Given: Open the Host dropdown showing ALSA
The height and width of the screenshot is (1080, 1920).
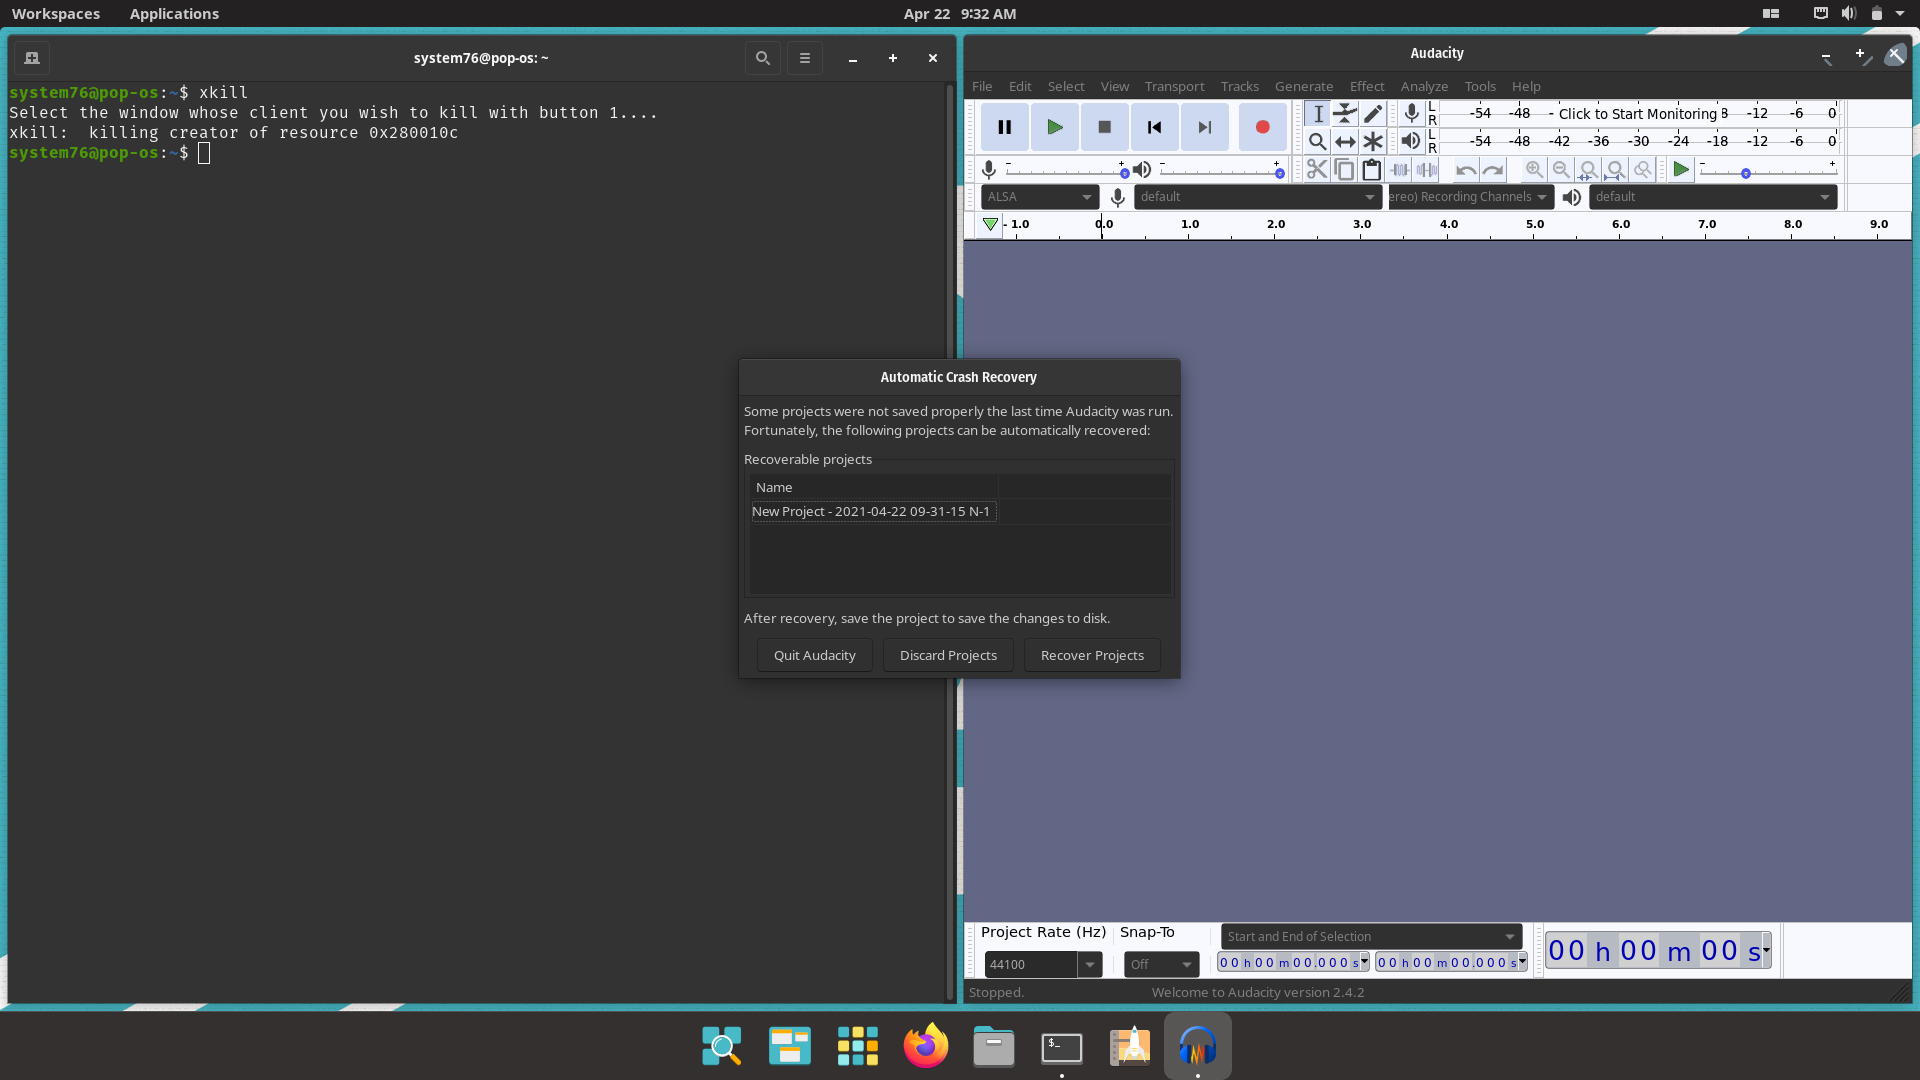Looking at the screenshot, I should point(1039,196).
